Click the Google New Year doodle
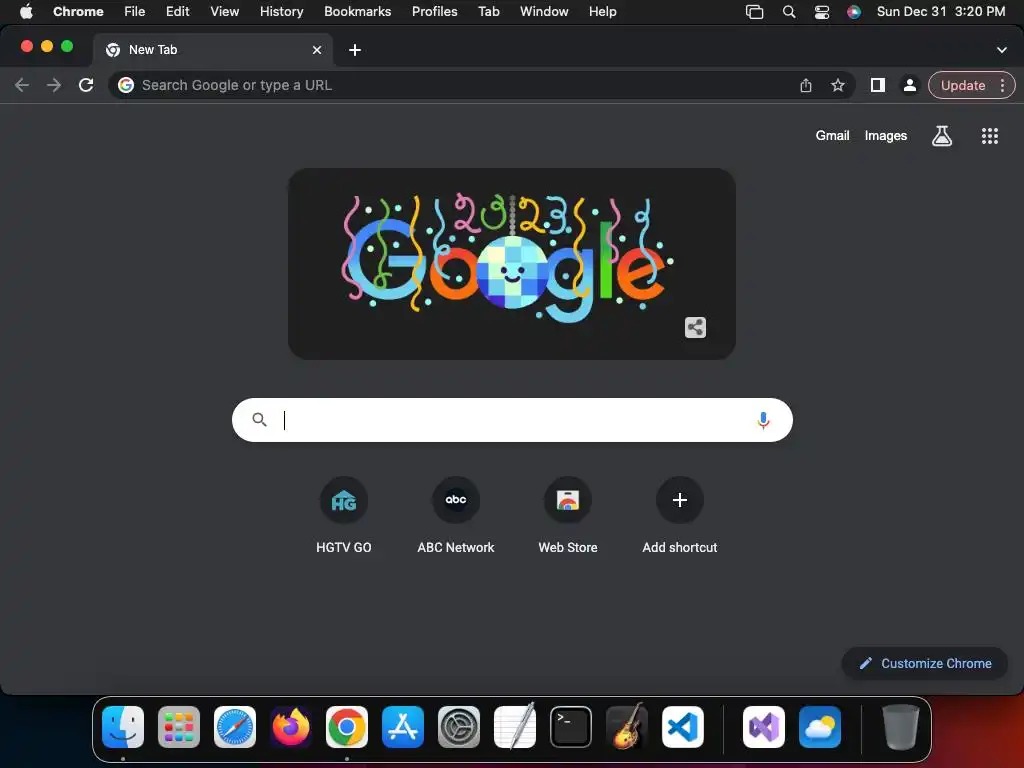The height and width of the screenshot is (768, 1024). click(x=512, y=264)
